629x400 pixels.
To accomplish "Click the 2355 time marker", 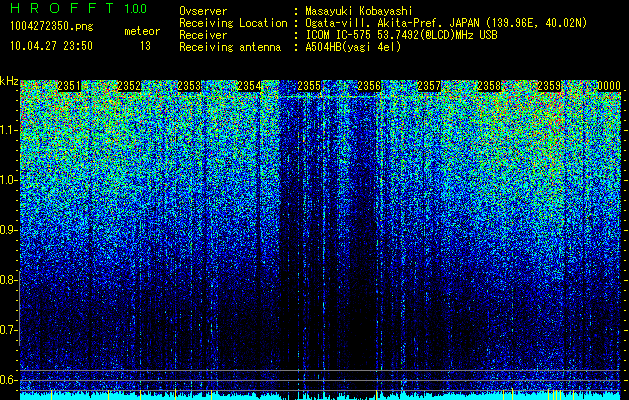I will pos(309,86).
